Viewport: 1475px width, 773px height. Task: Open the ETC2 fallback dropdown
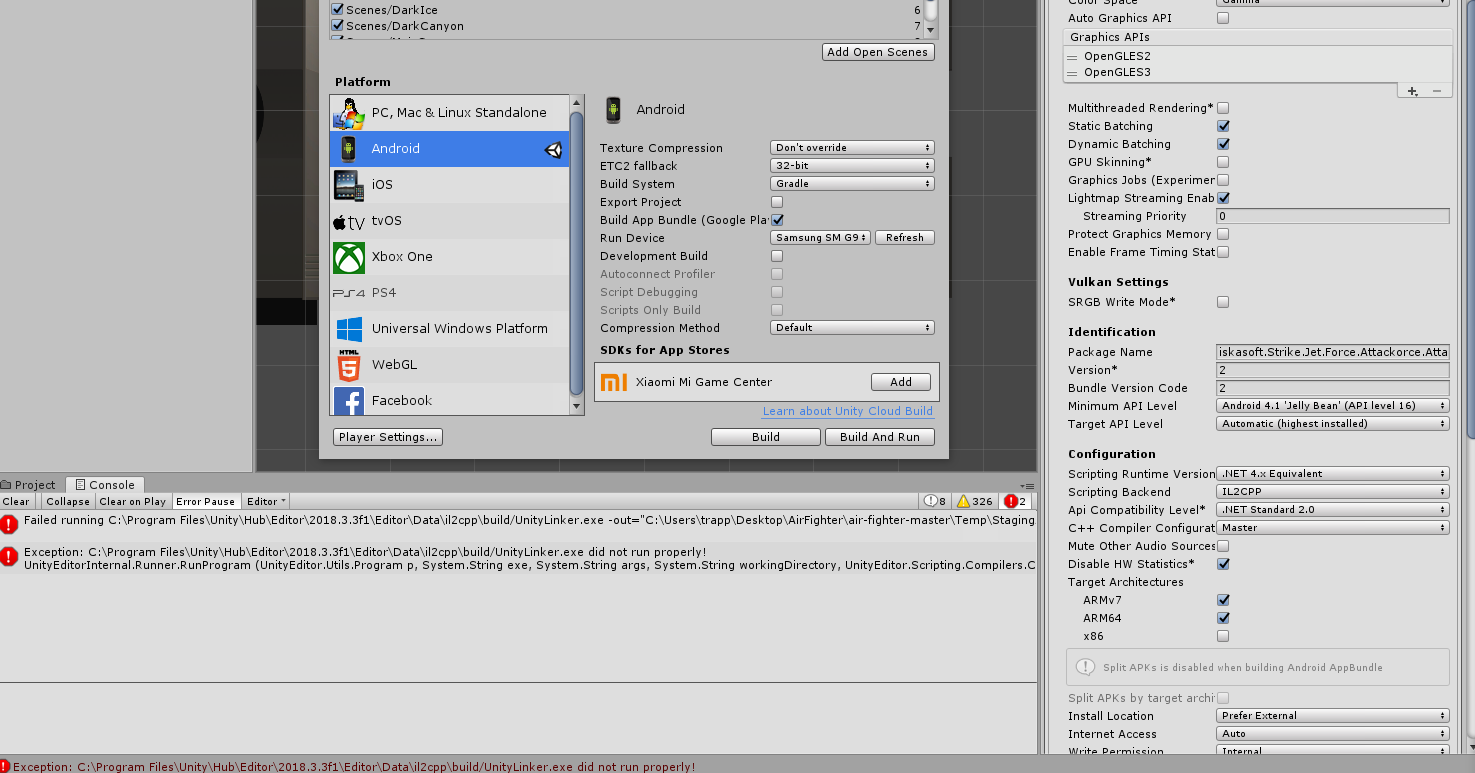852,166
